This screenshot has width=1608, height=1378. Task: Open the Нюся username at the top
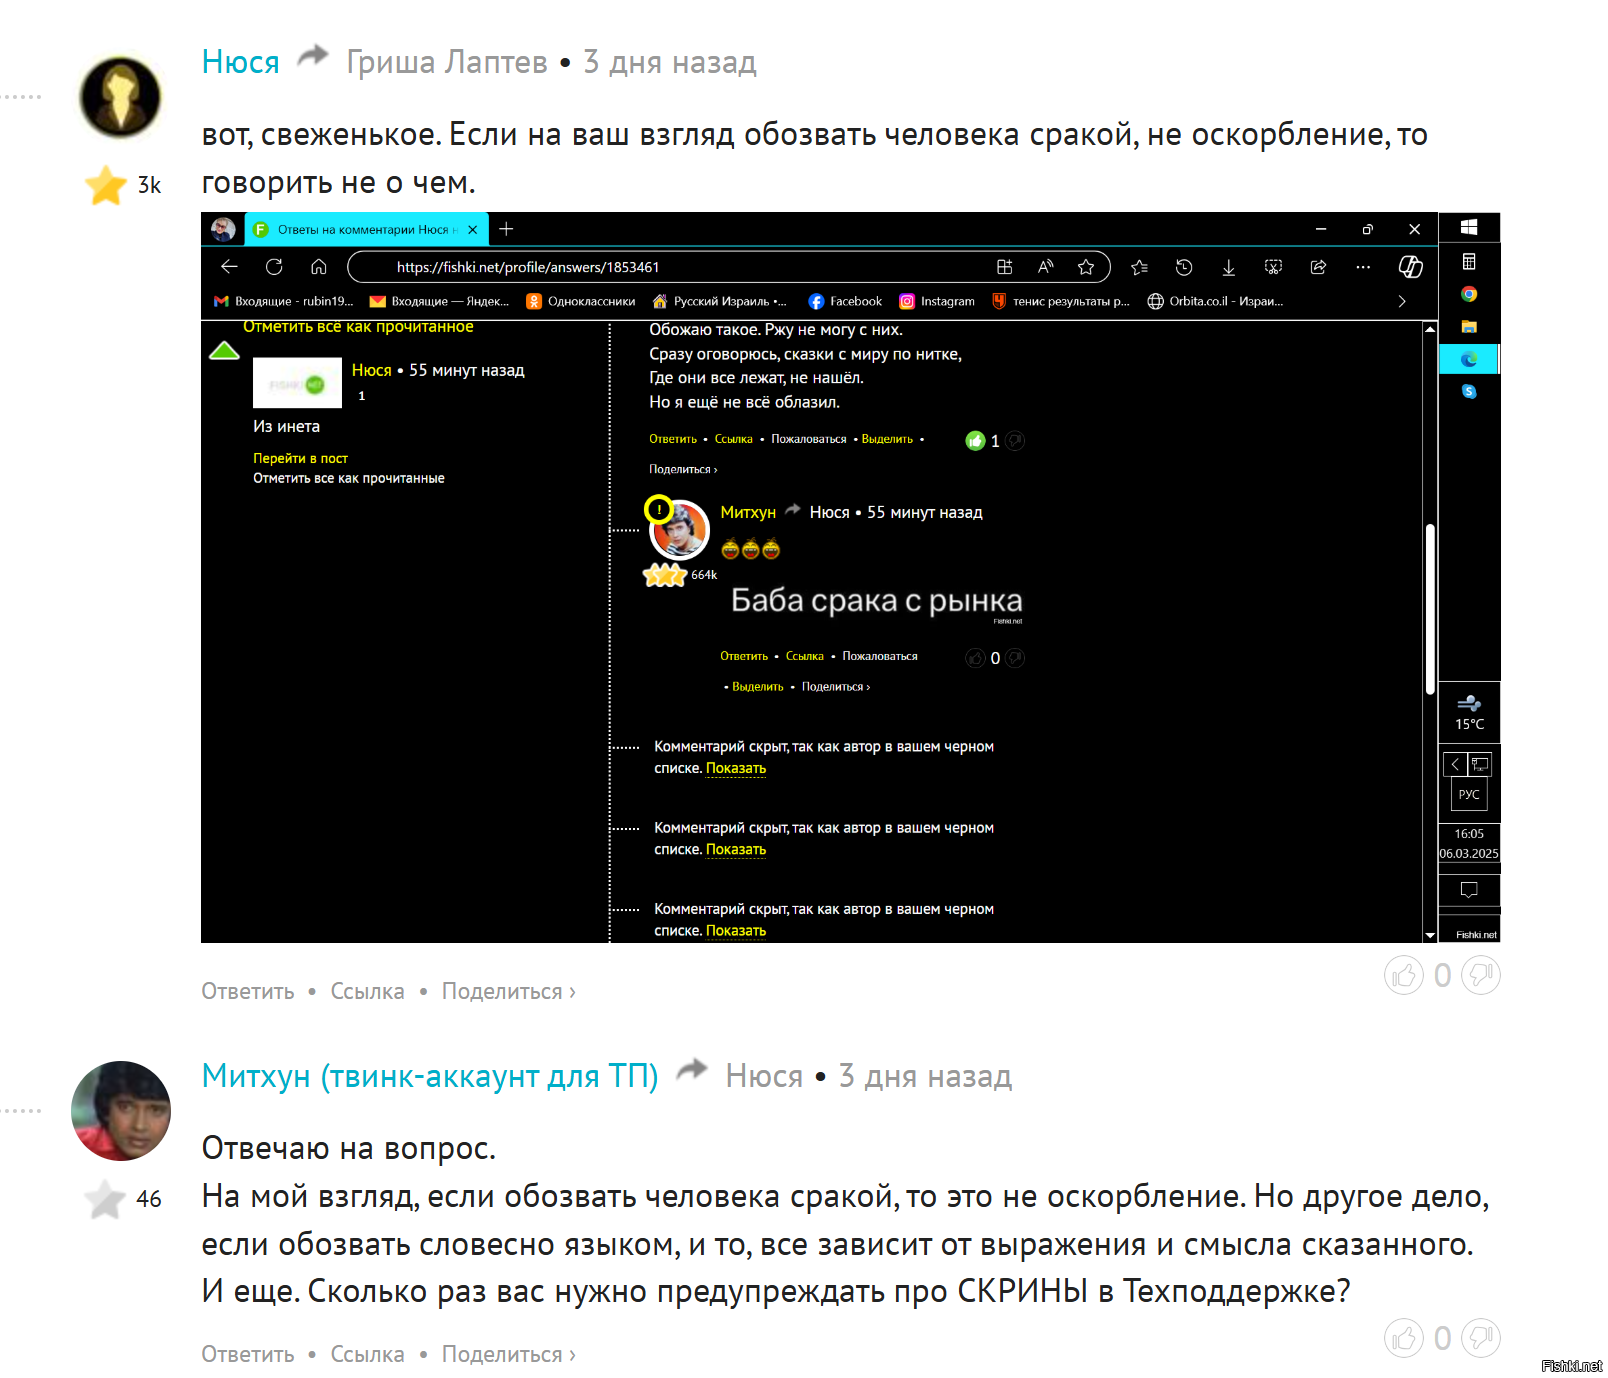240,62
